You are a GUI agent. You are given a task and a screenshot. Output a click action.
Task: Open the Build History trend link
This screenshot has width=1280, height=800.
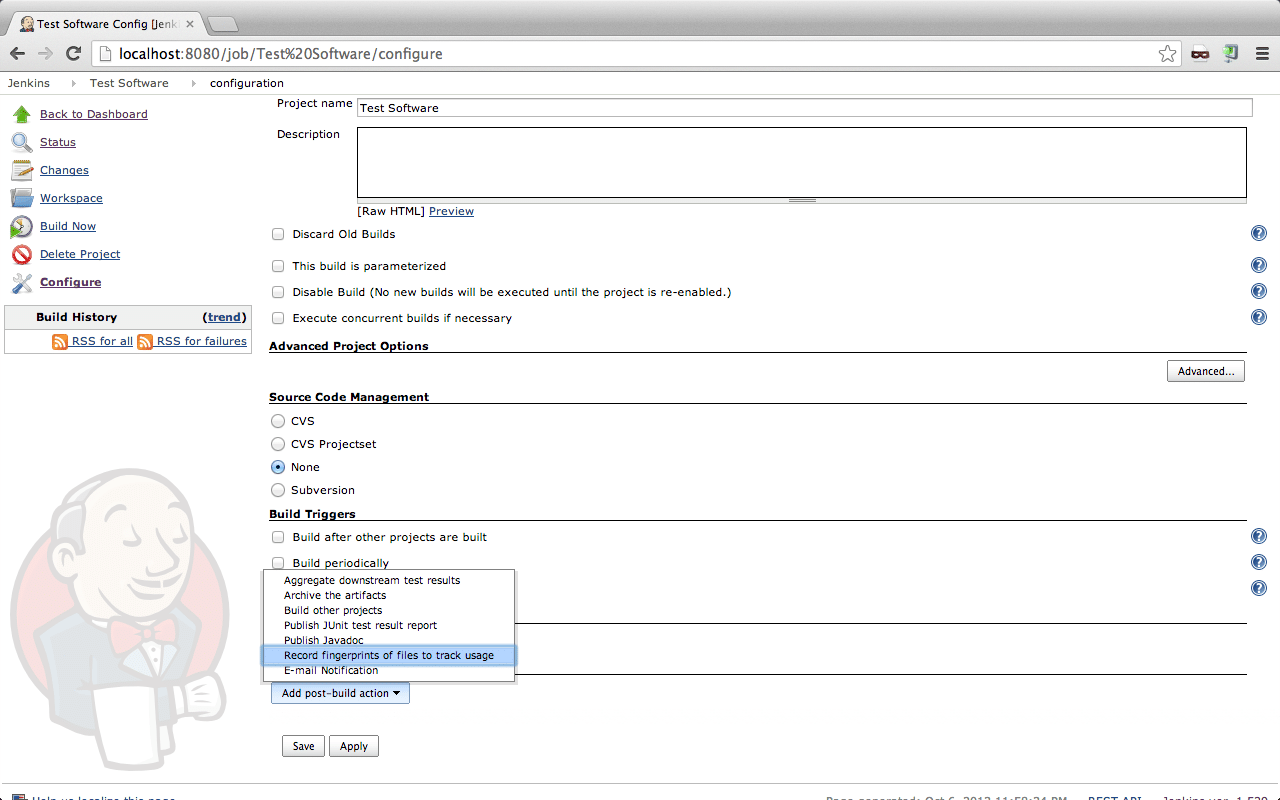click(224, 317)
